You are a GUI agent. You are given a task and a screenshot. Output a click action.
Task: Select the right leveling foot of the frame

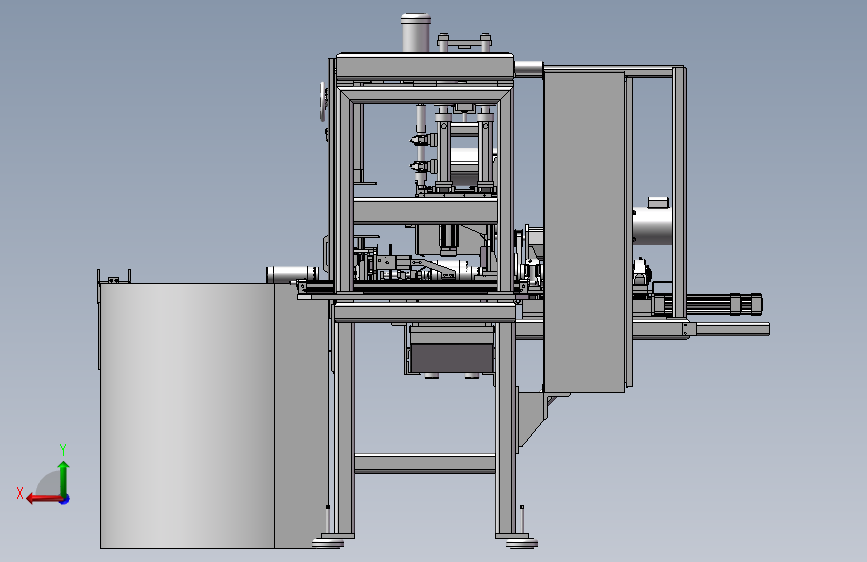point(521,543)
